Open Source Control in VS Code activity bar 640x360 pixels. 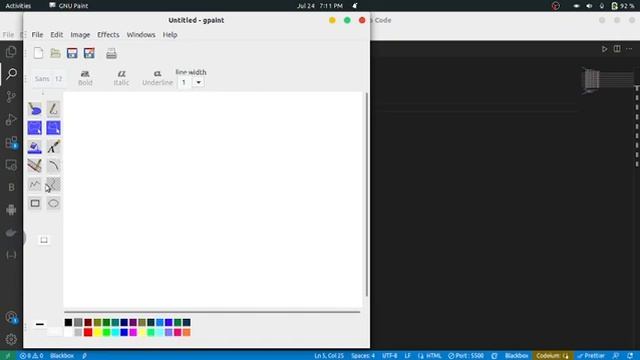click(x=11, y=97)
